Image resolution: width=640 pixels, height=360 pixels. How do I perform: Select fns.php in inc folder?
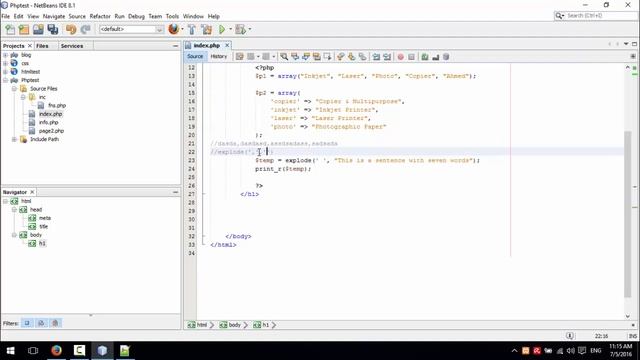point(57,106)
